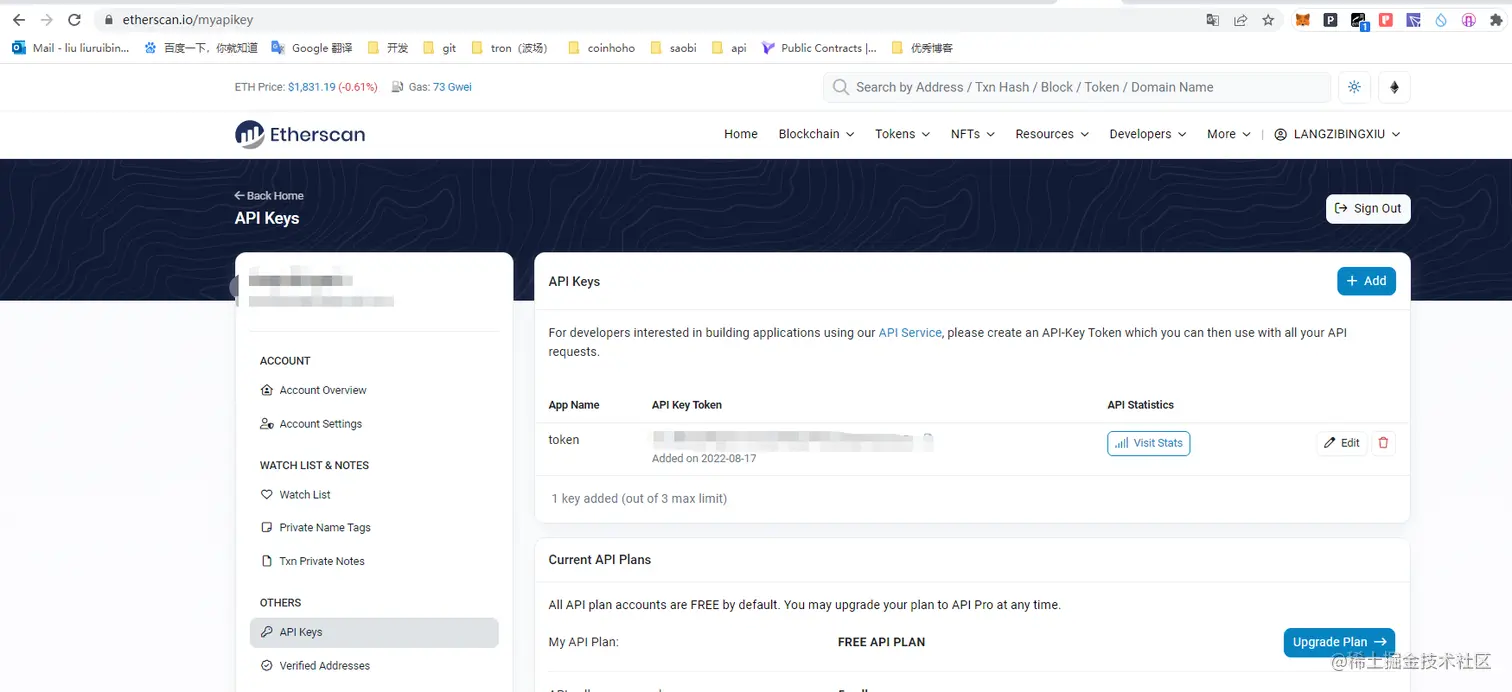Sign out of the account
1512x692 pixels.
click(x=1368, y=208)
